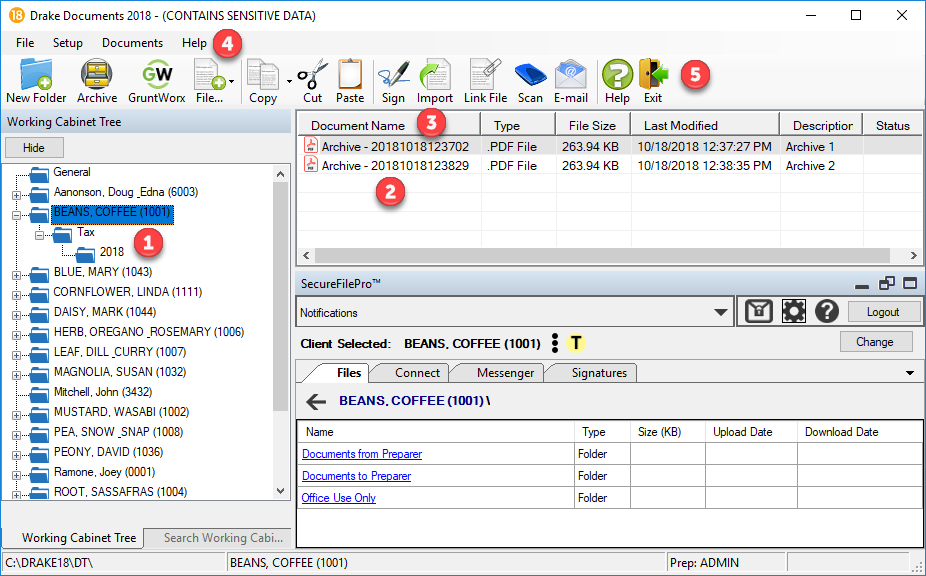Click the Change client button
926x576 pixels.
(875, 341)
